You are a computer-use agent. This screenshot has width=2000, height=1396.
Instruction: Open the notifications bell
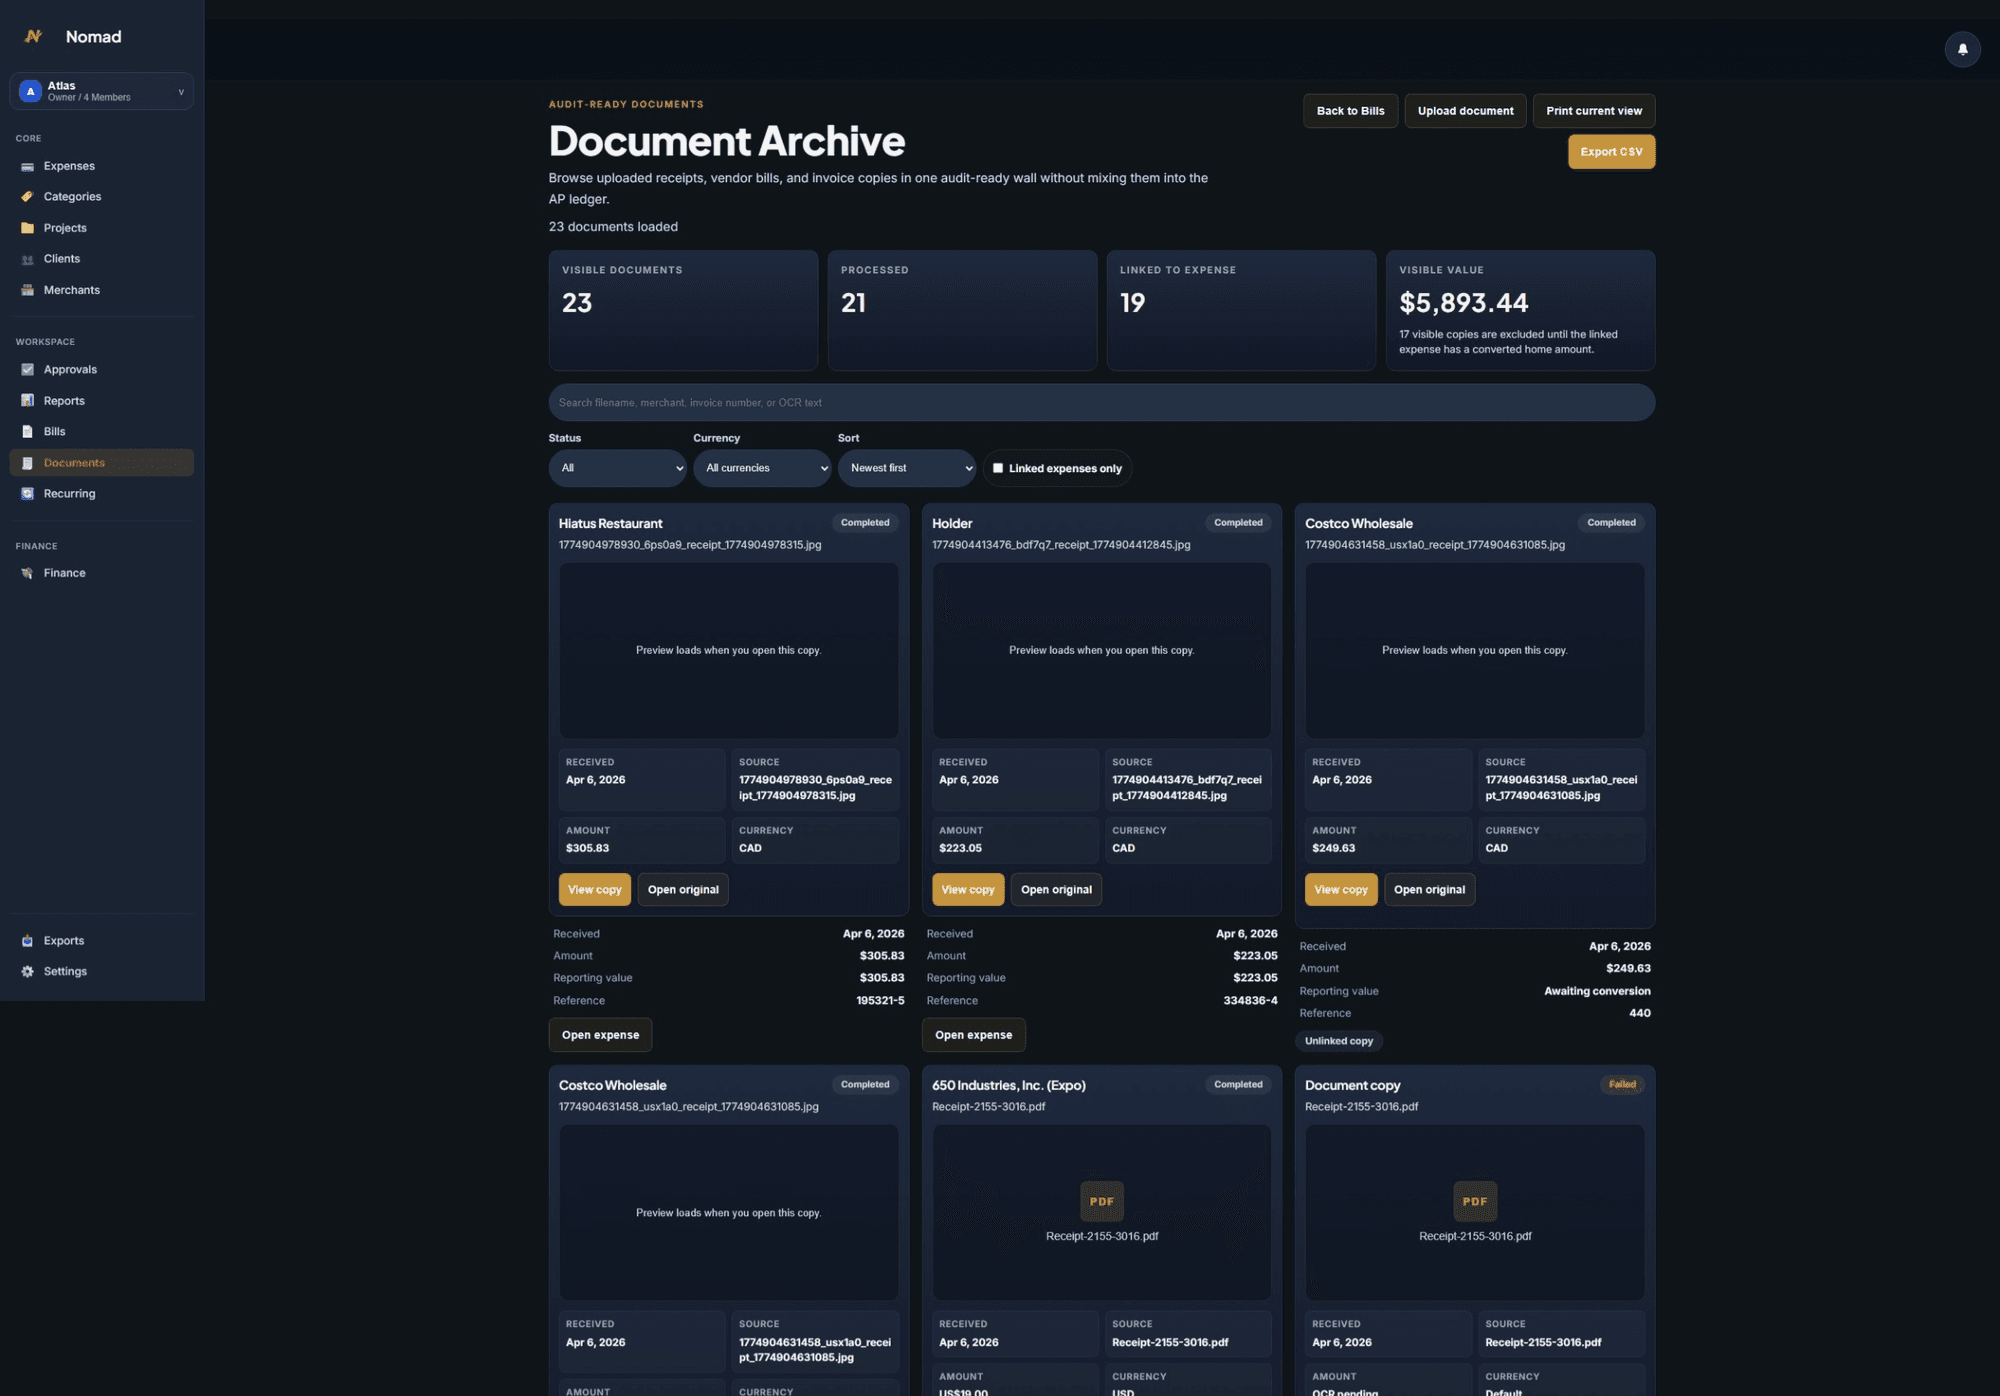(1962, 49)
